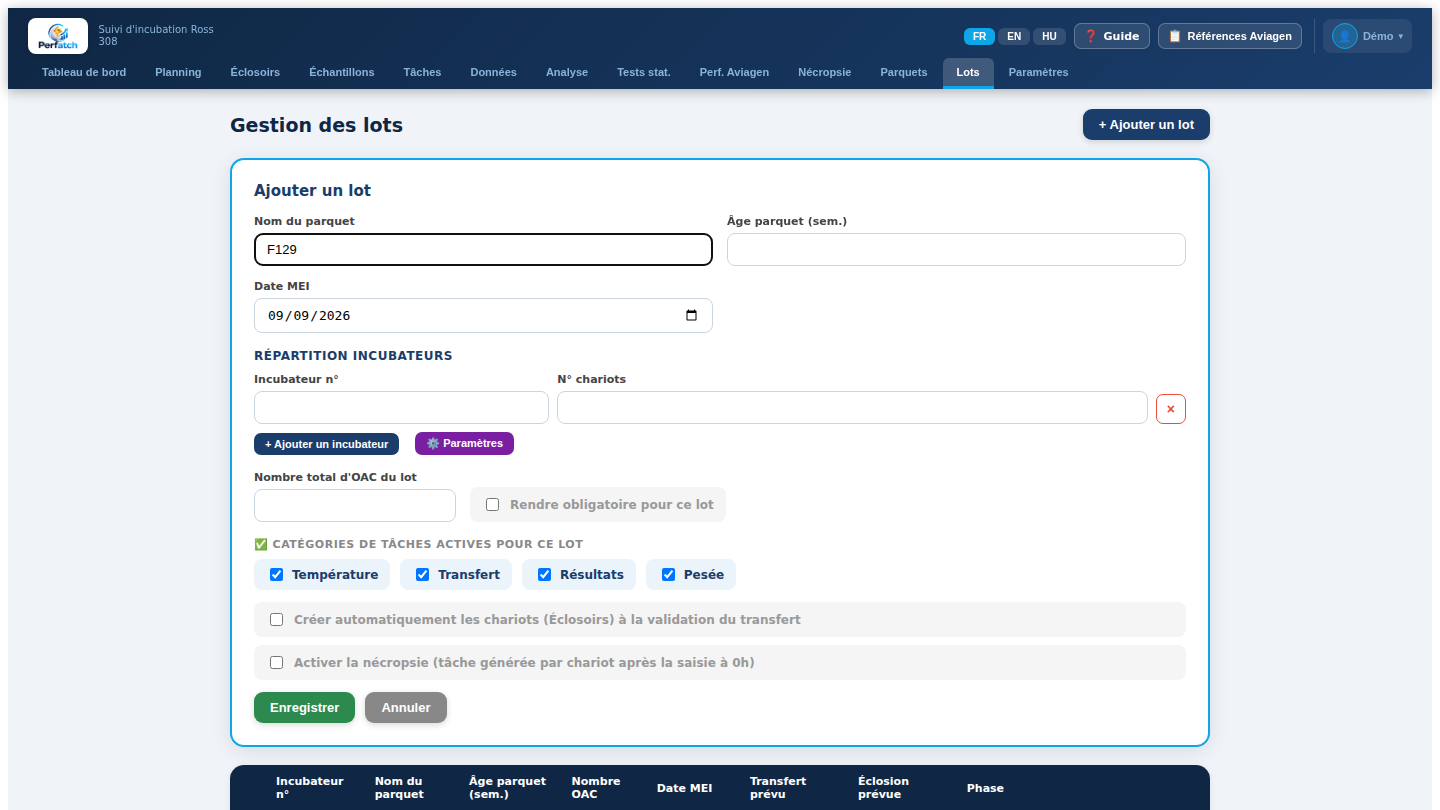
Task: Click the N° chariots input field
Action: (x=852, y=408)
